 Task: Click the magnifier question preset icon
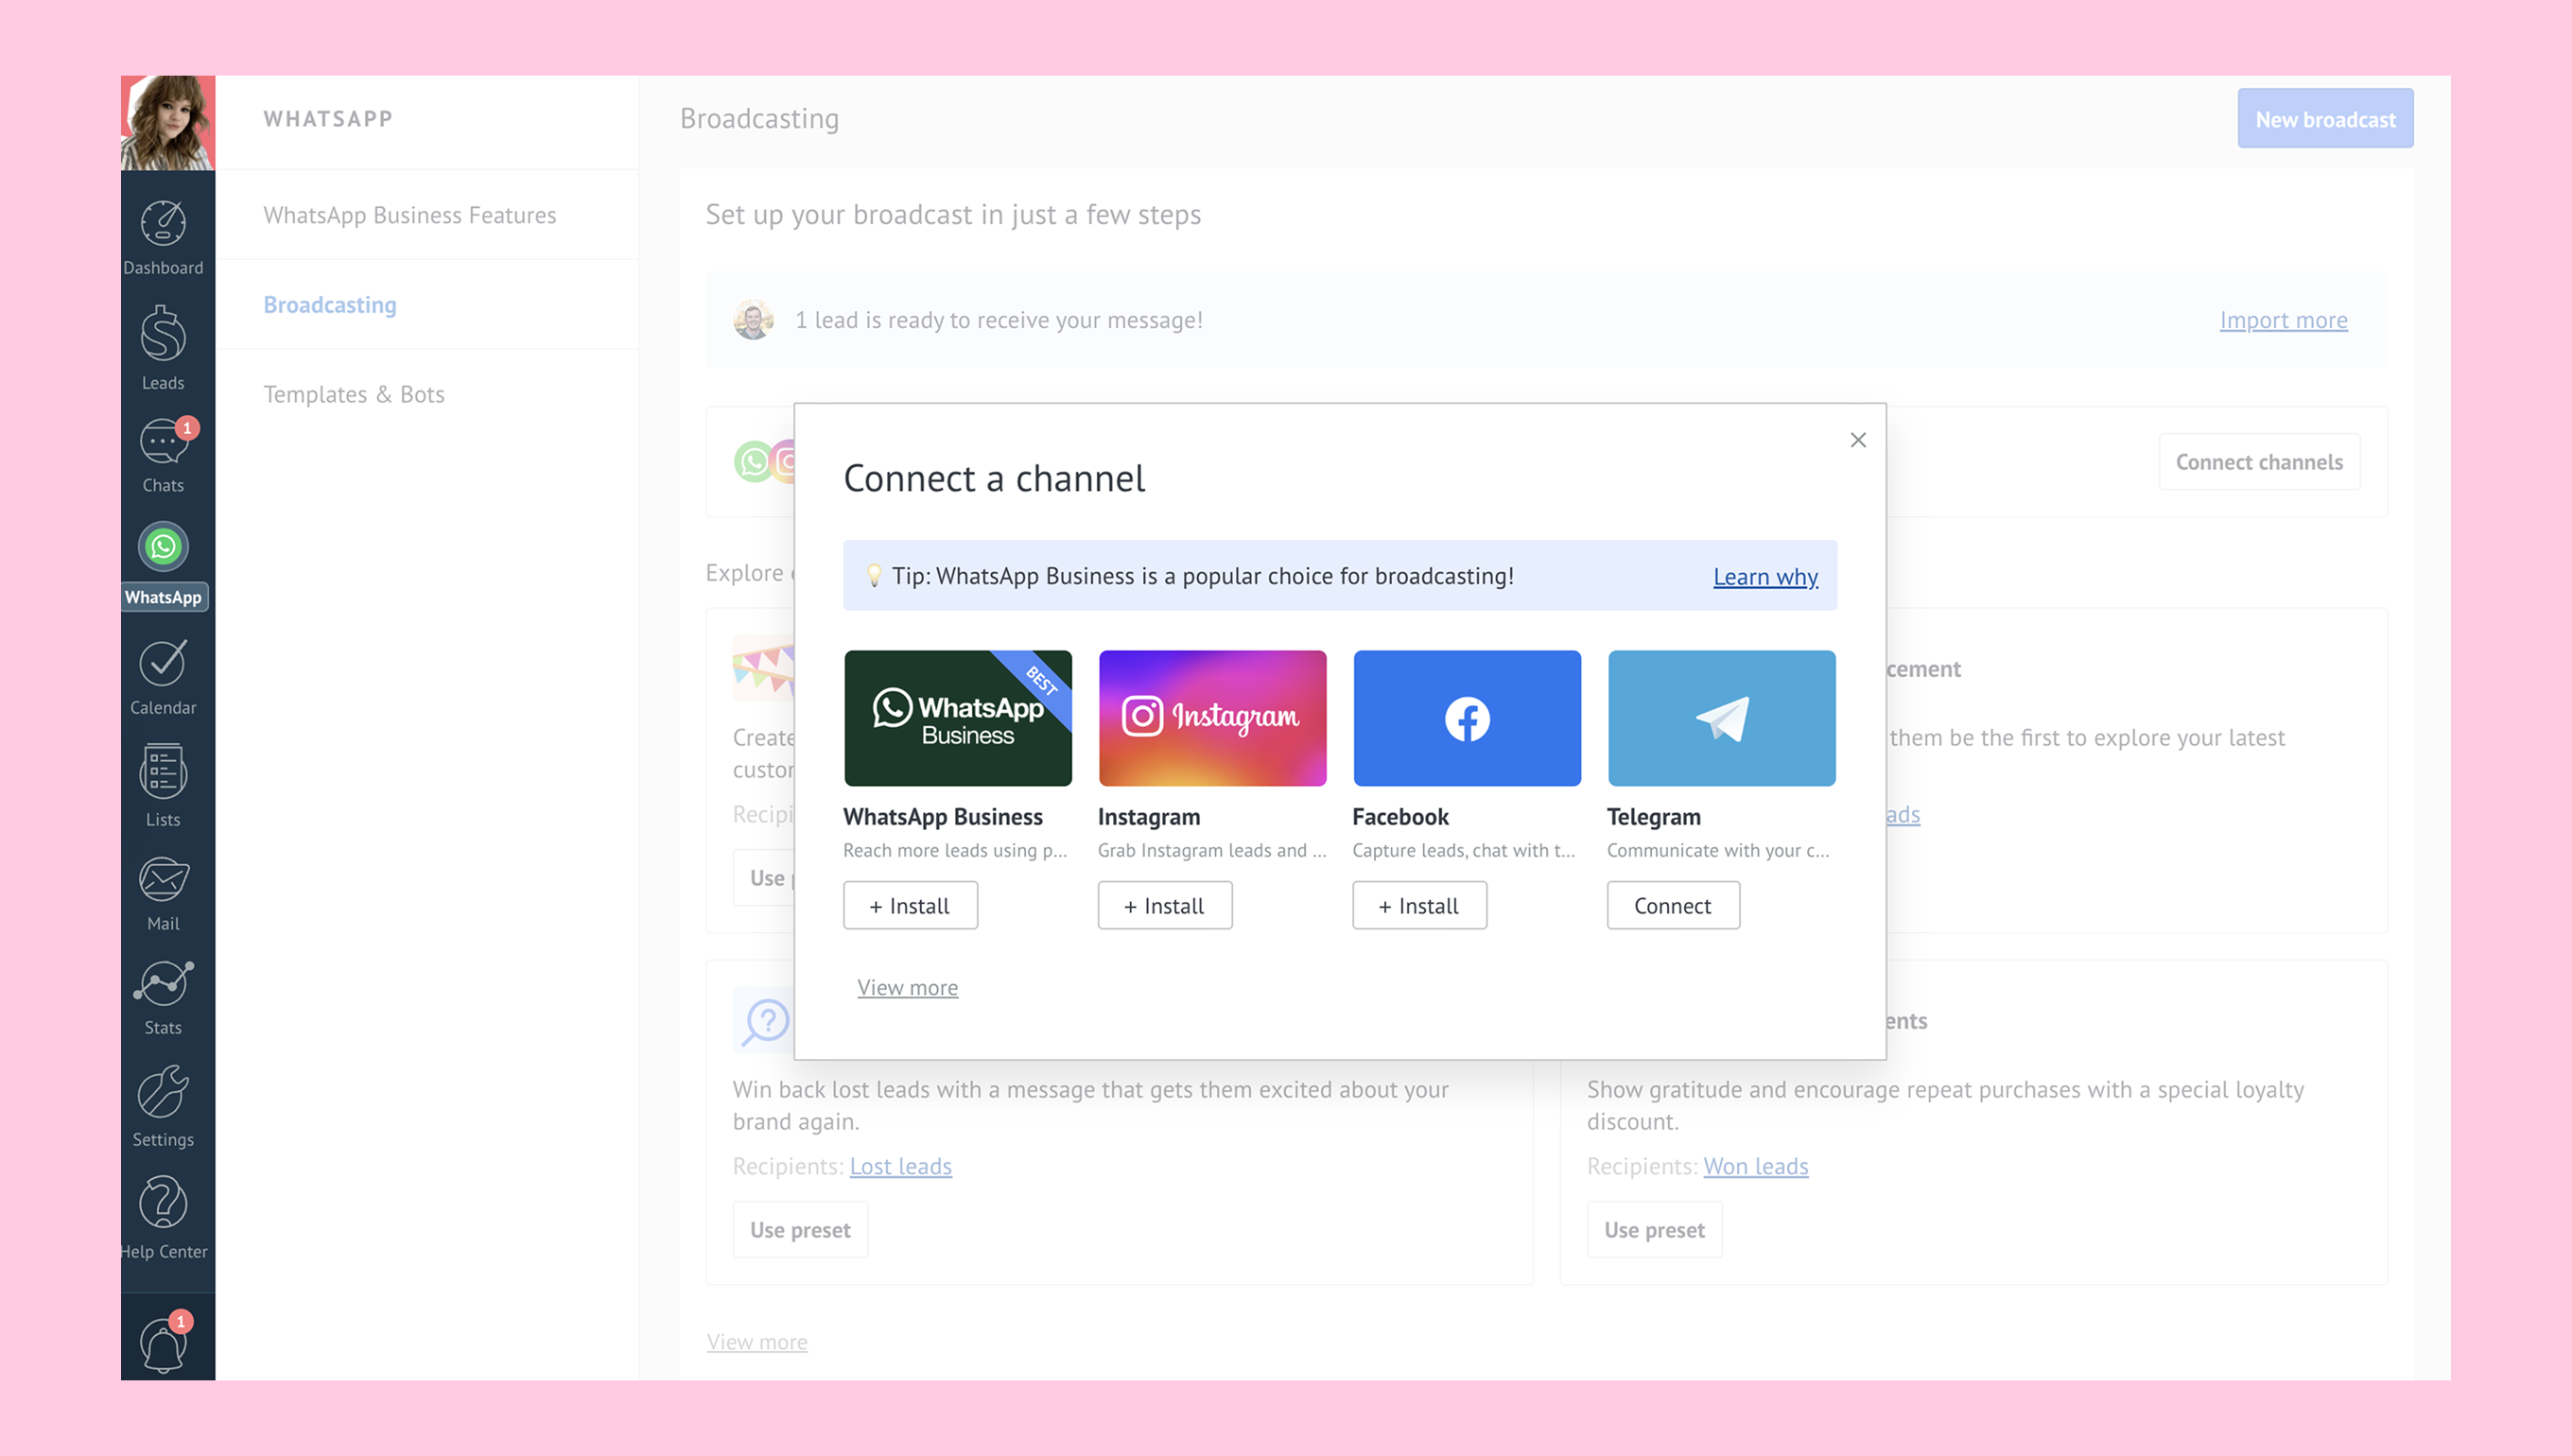click(x=765, y=1021)
